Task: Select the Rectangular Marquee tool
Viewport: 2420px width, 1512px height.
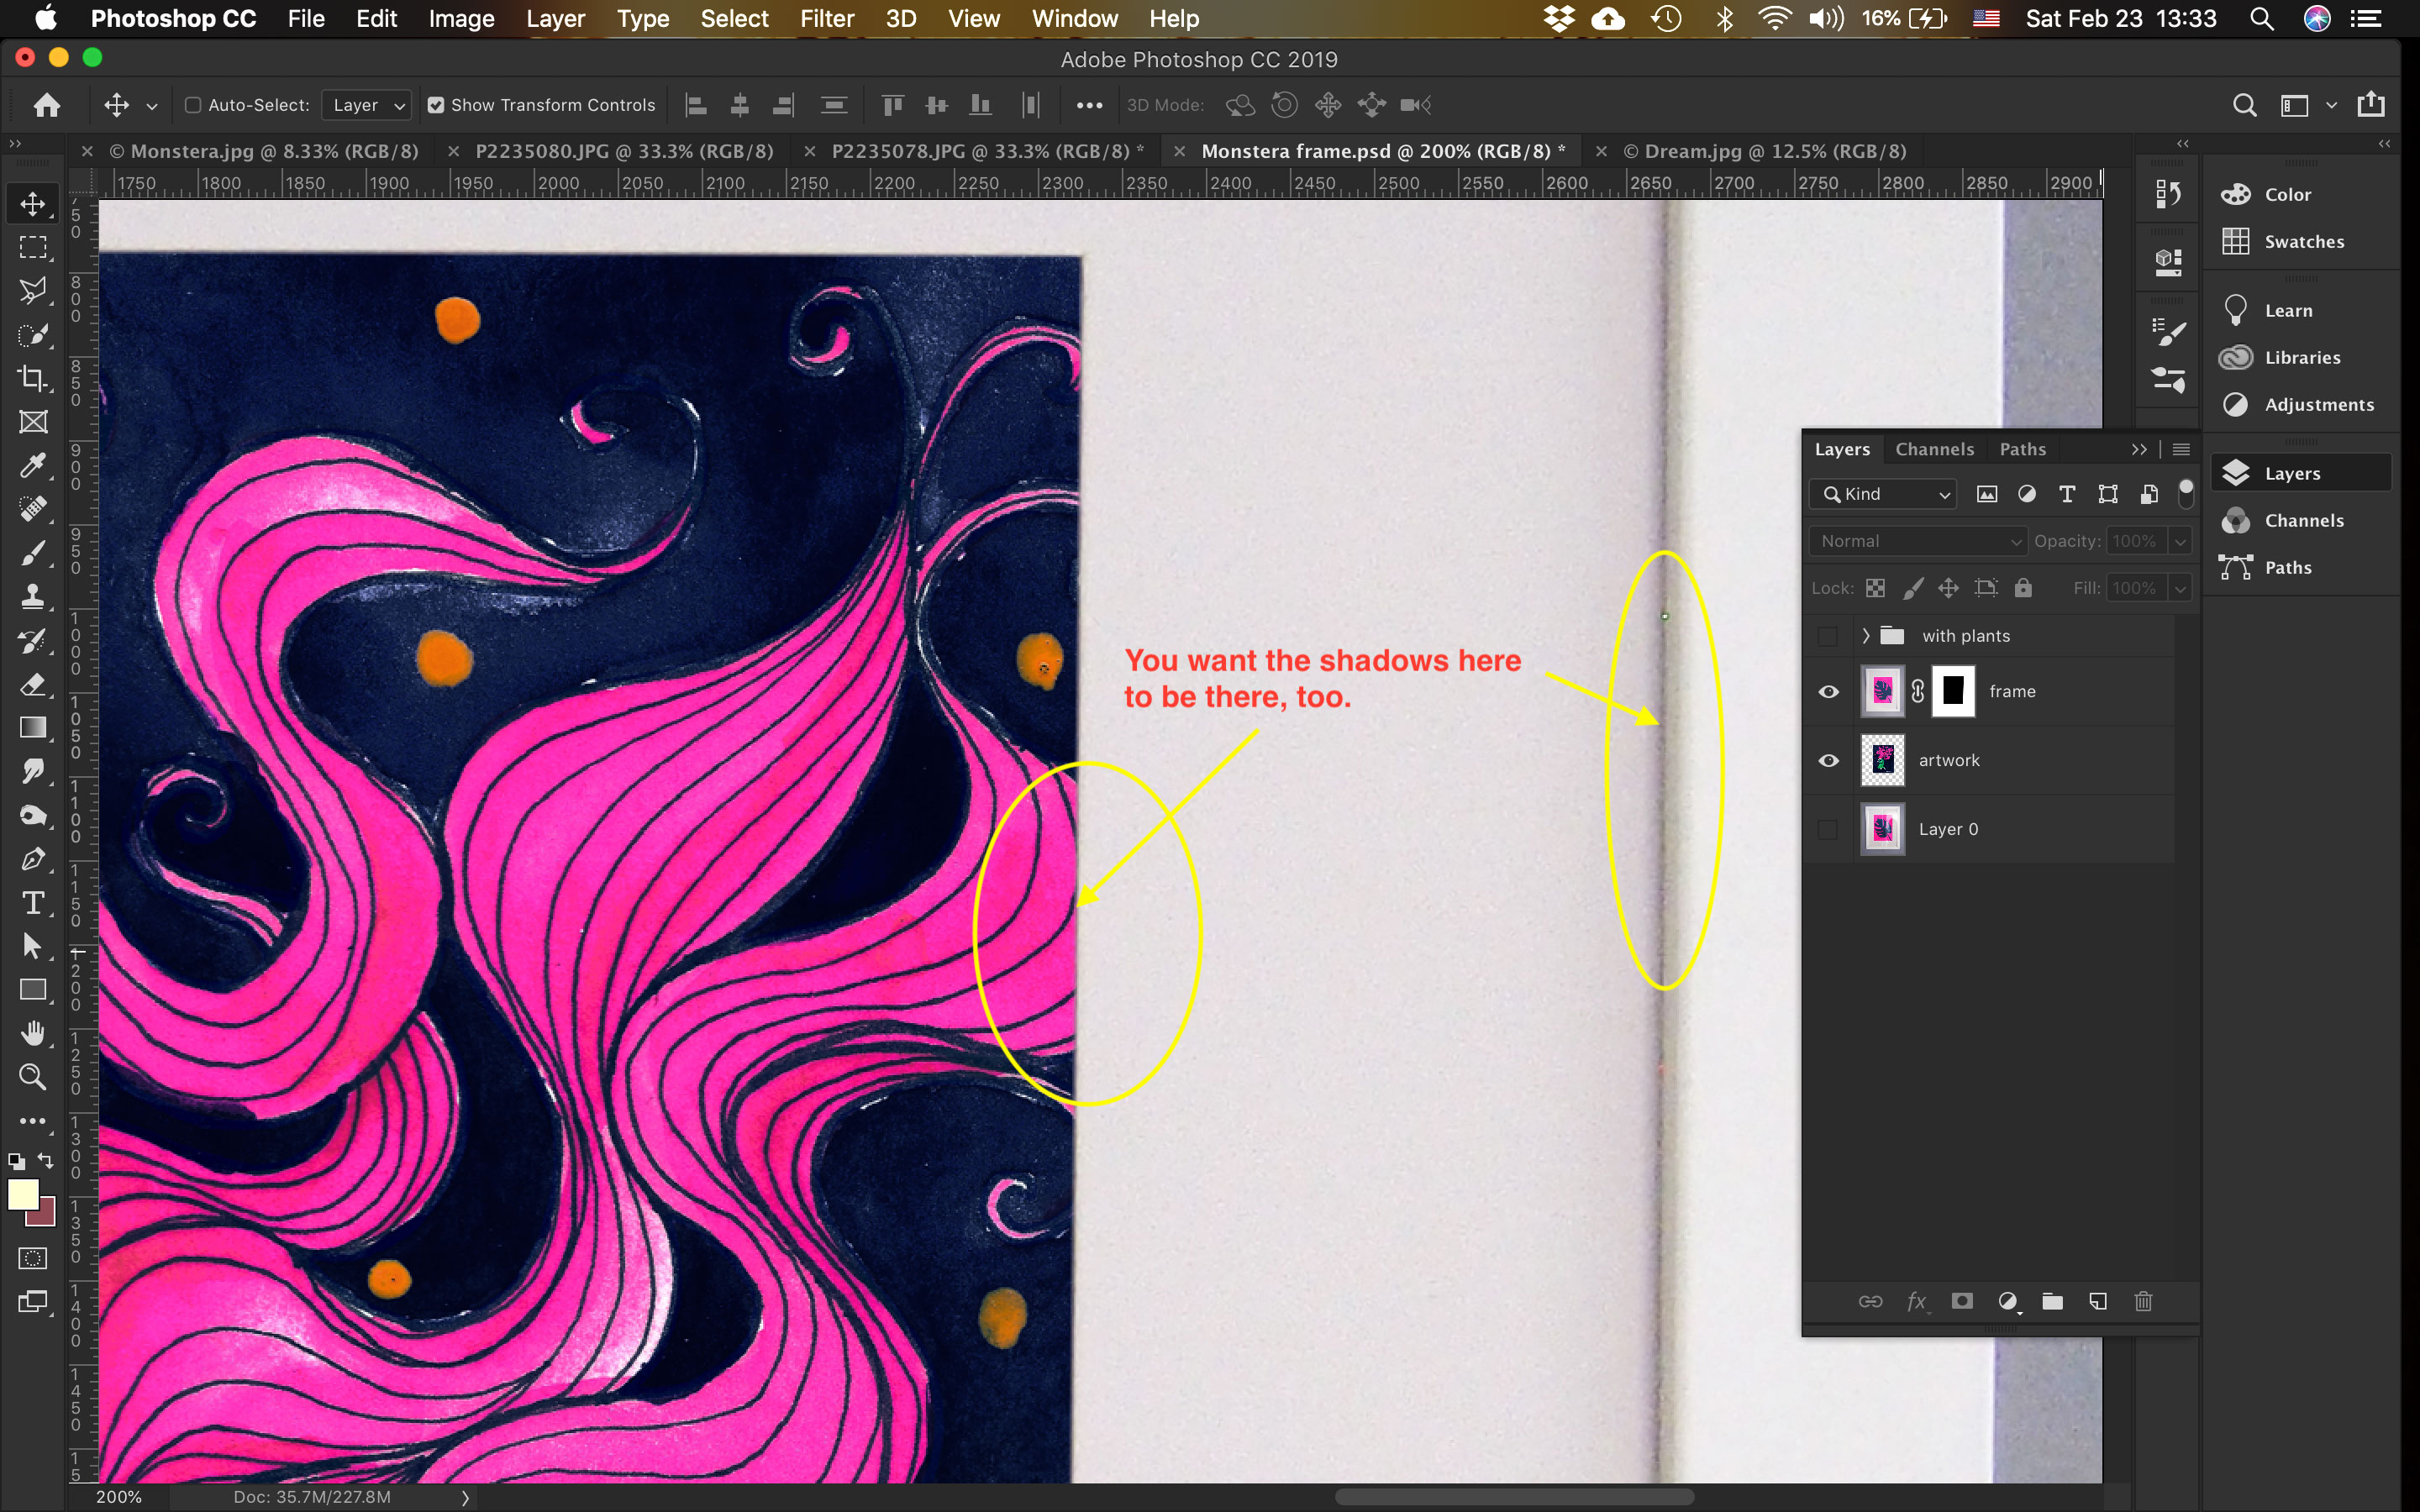Action: point(33,246)
